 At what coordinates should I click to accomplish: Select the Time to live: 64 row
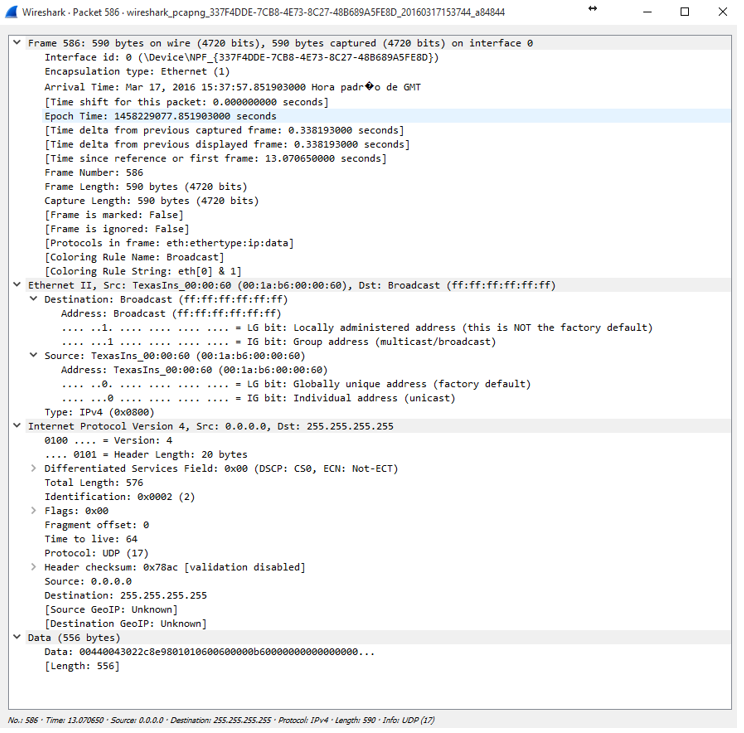tap(91, 539)
